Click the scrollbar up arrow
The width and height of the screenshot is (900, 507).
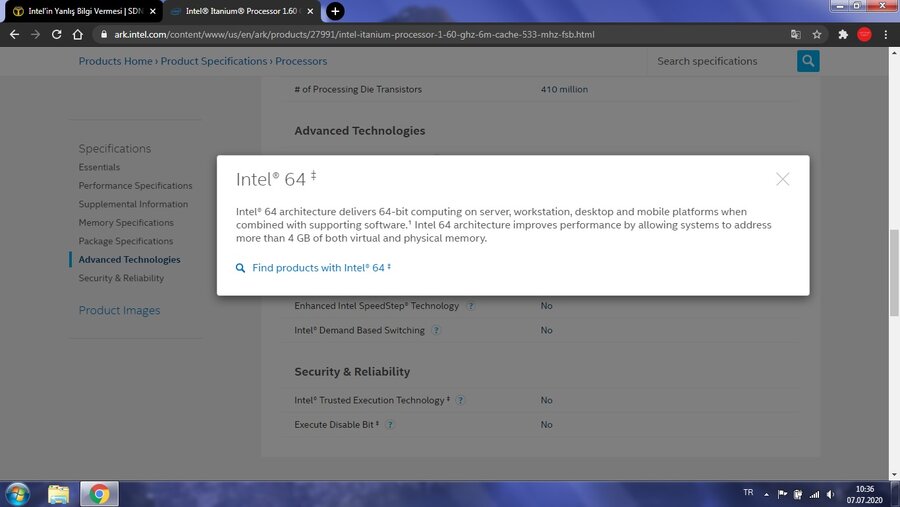coord(894,52)
